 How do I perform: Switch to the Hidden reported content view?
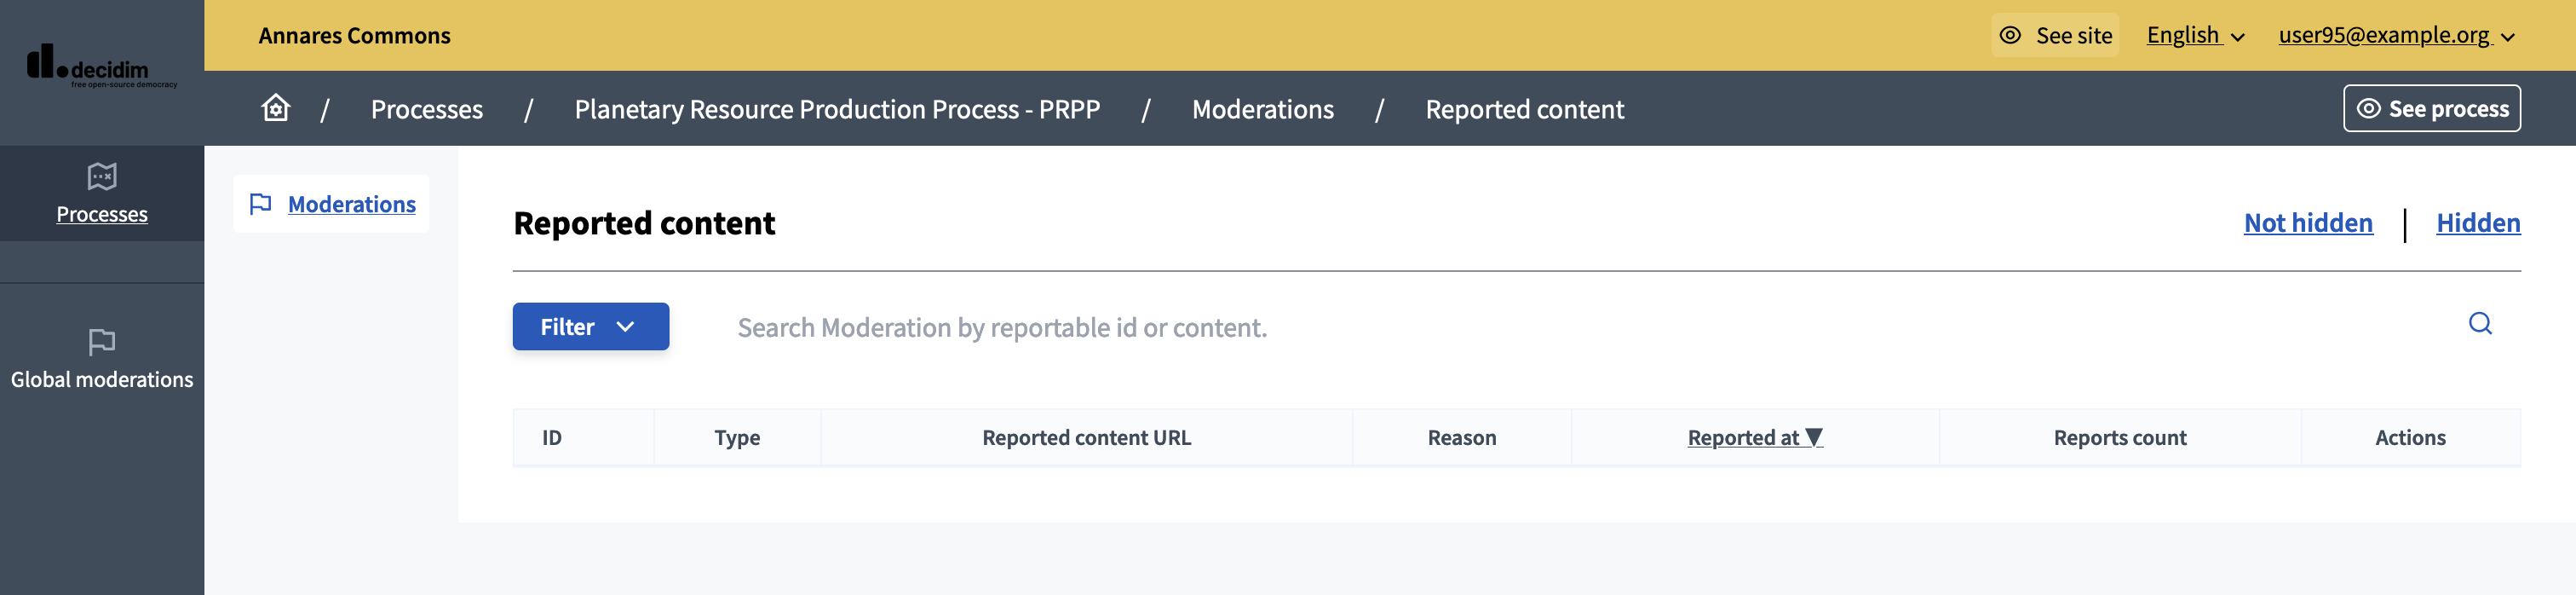(2478, 223)
